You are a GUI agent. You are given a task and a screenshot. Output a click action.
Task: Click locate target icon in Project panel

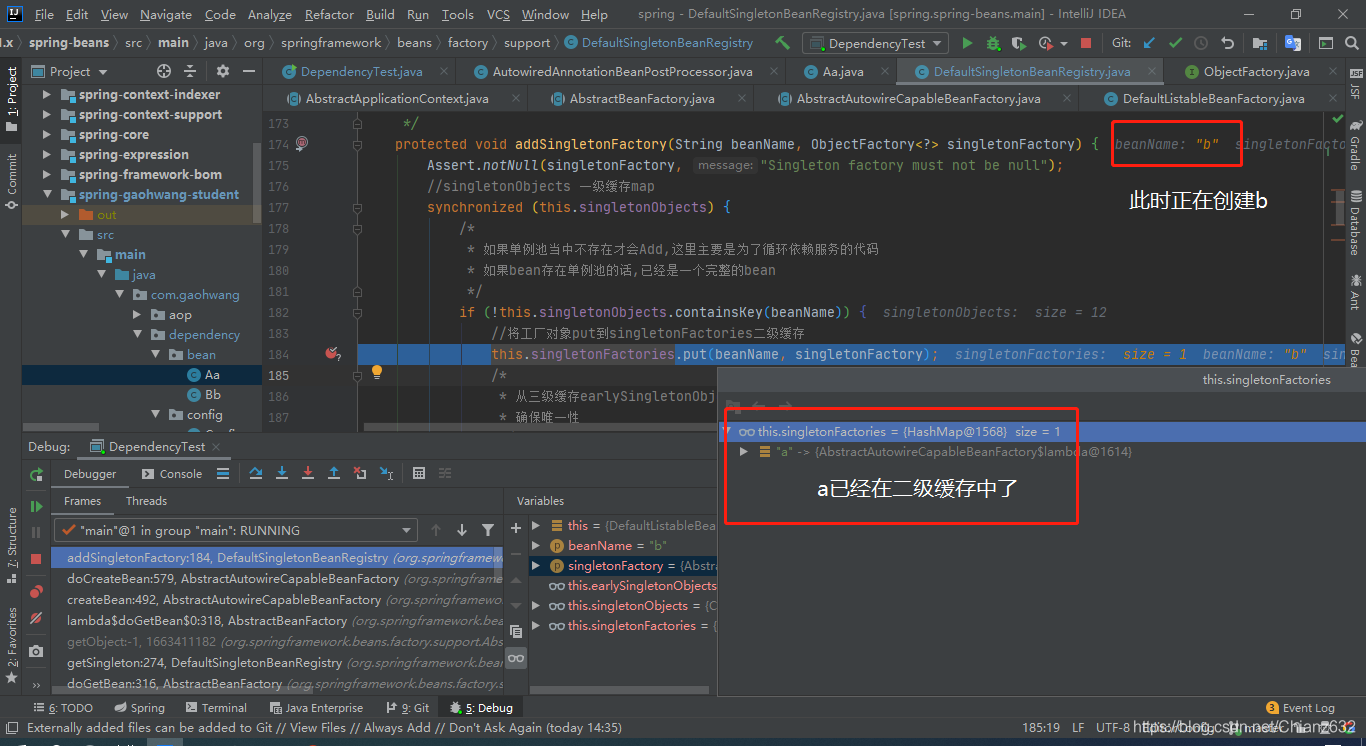click(164, 71)
